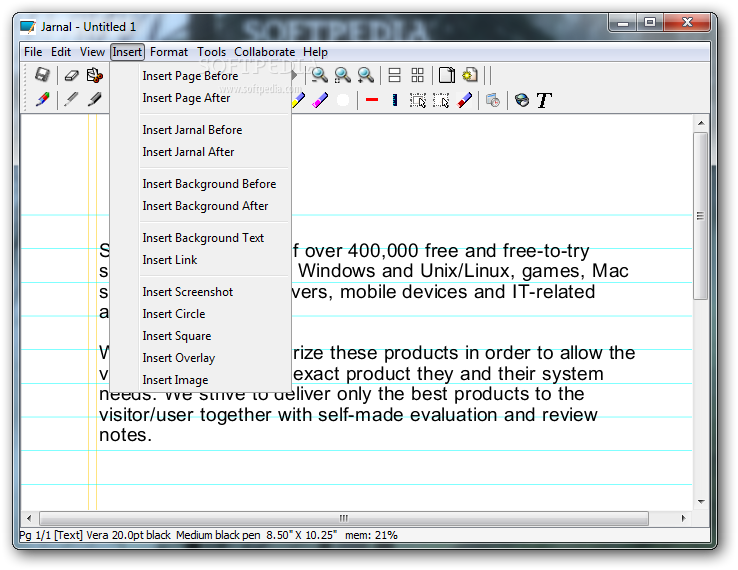Open the File menu
This screenshot has width=738, height=570.
[33, 52]
